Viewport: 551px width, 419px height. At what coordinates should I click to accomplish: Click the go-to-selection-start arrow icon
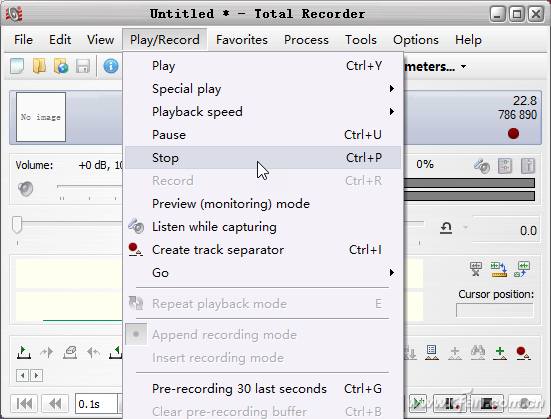47,352
